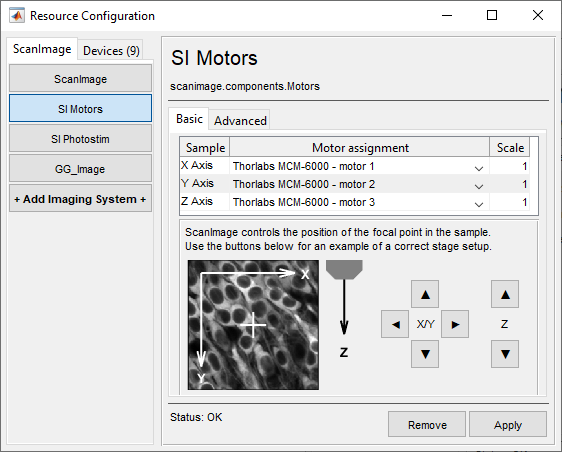Viewport: 562px width, 452px height.
Task: Click the Scale column header
Action: point(510,148)
